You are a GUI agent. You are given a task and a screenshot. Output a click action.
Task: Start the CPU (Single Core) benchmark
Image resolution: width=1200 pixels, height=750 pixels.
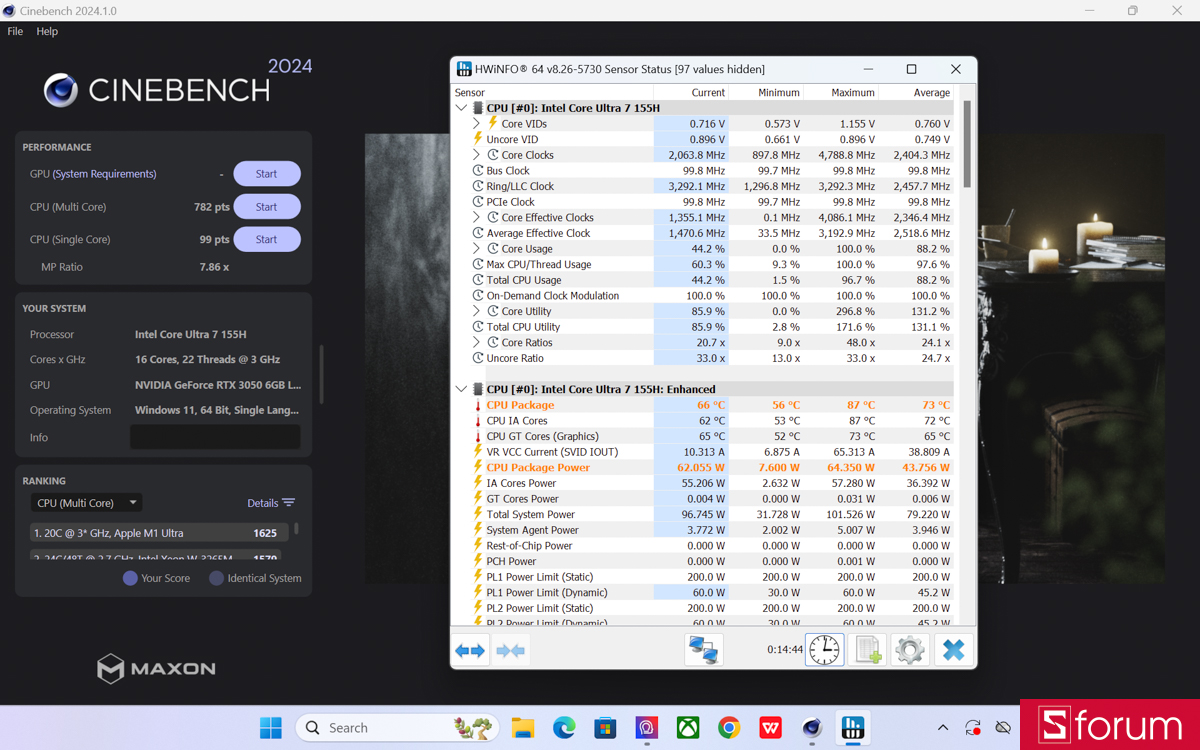click(266, 239)
